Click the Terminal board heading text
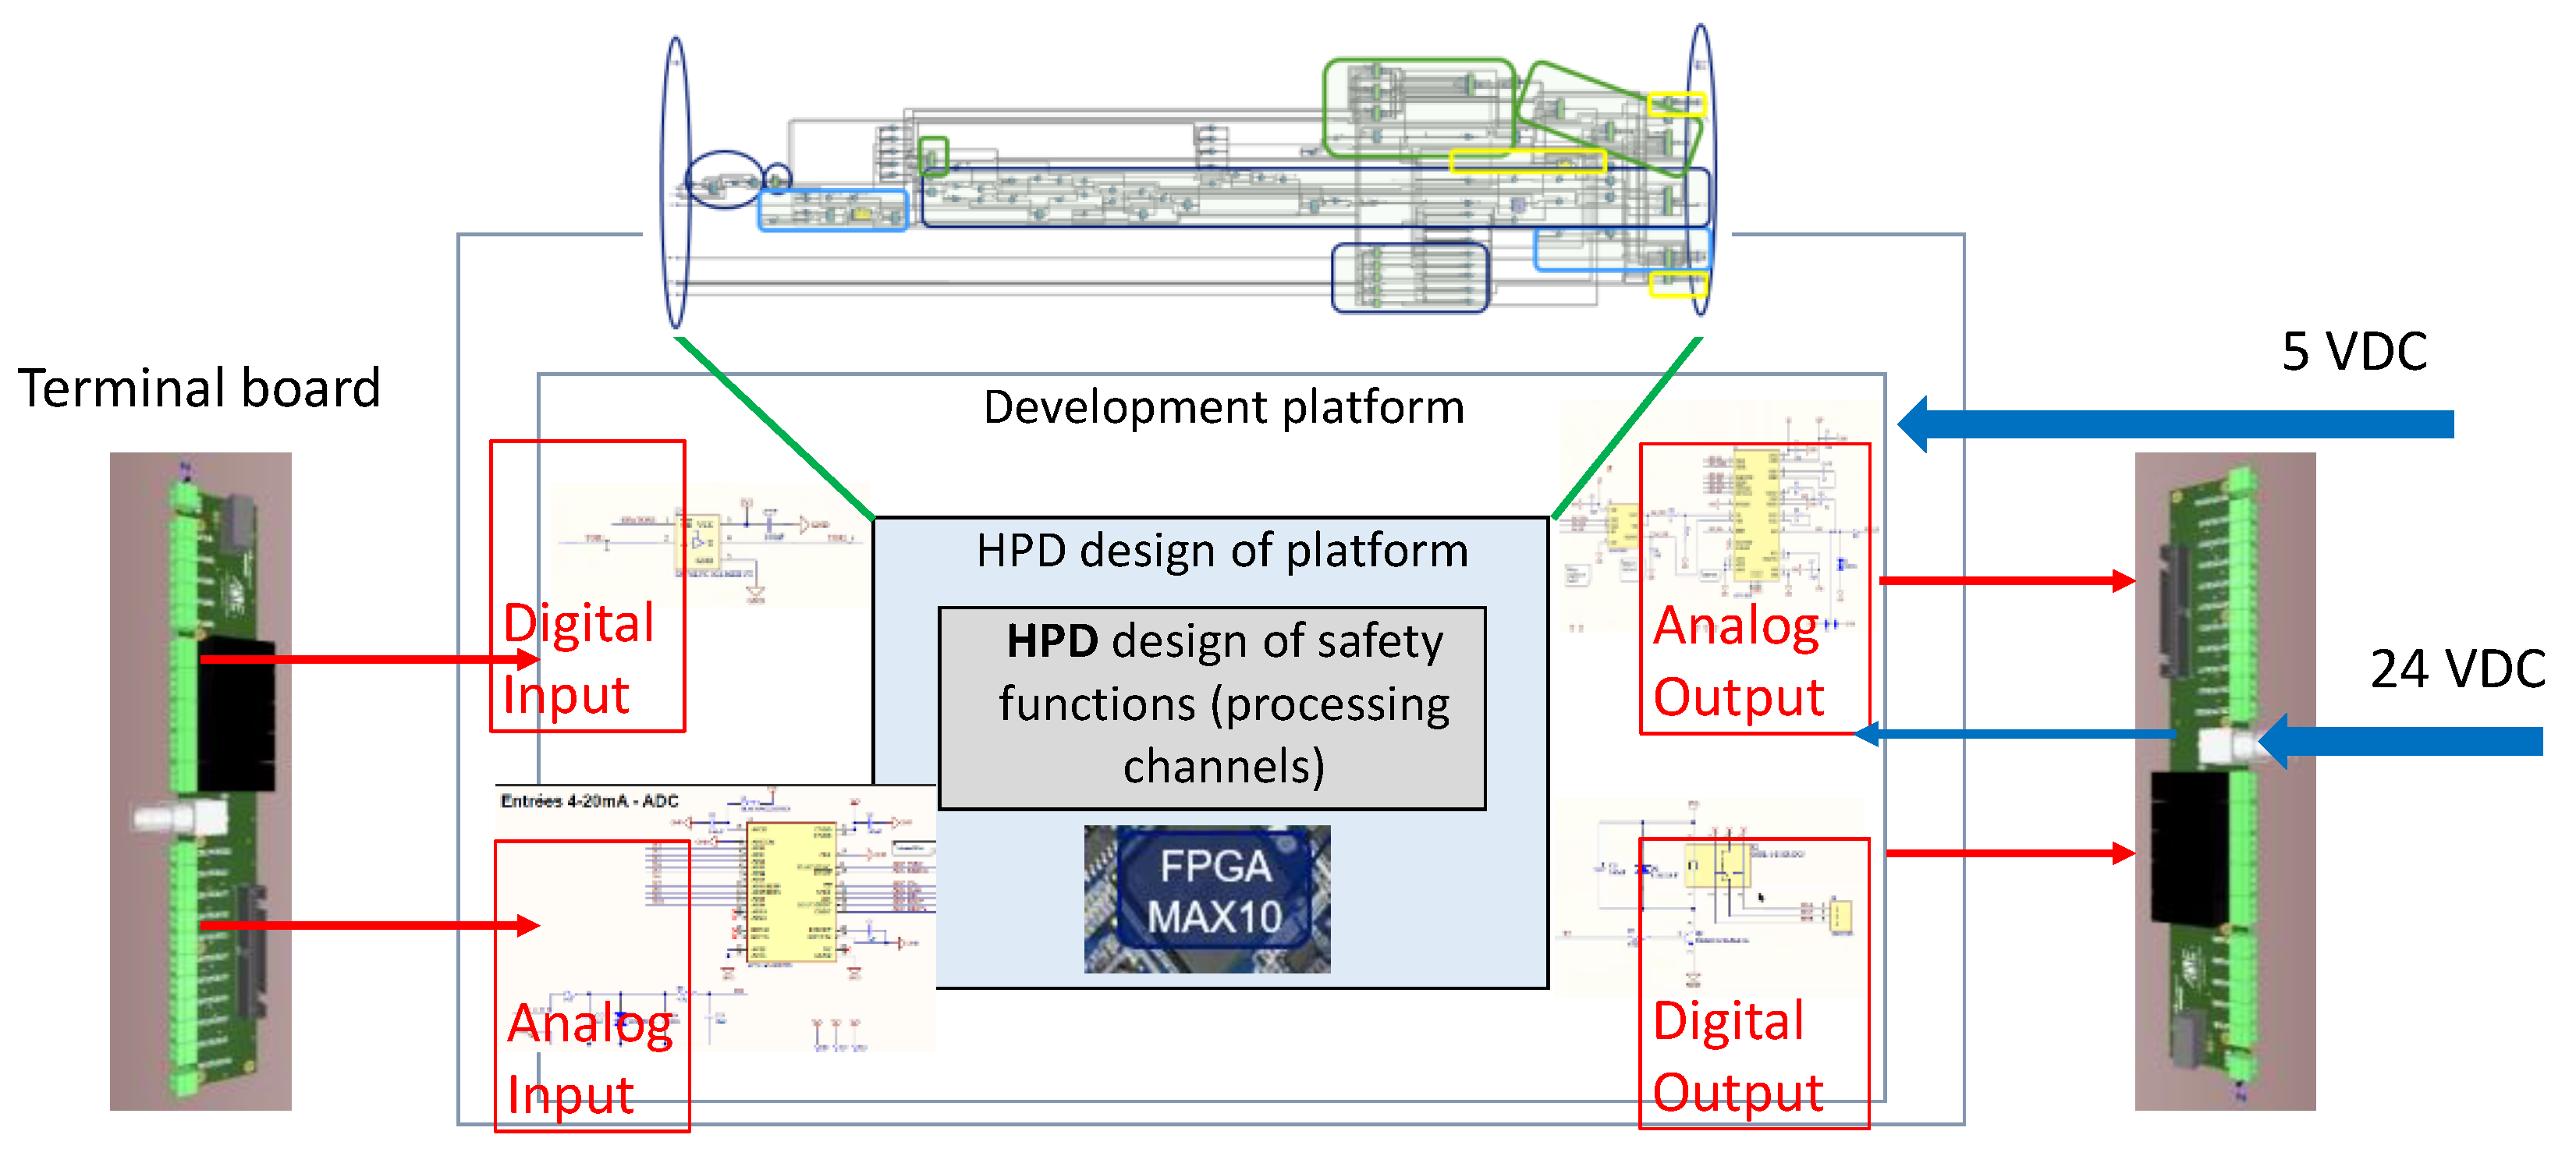The image size is (2576, 1156). (199, 388)
